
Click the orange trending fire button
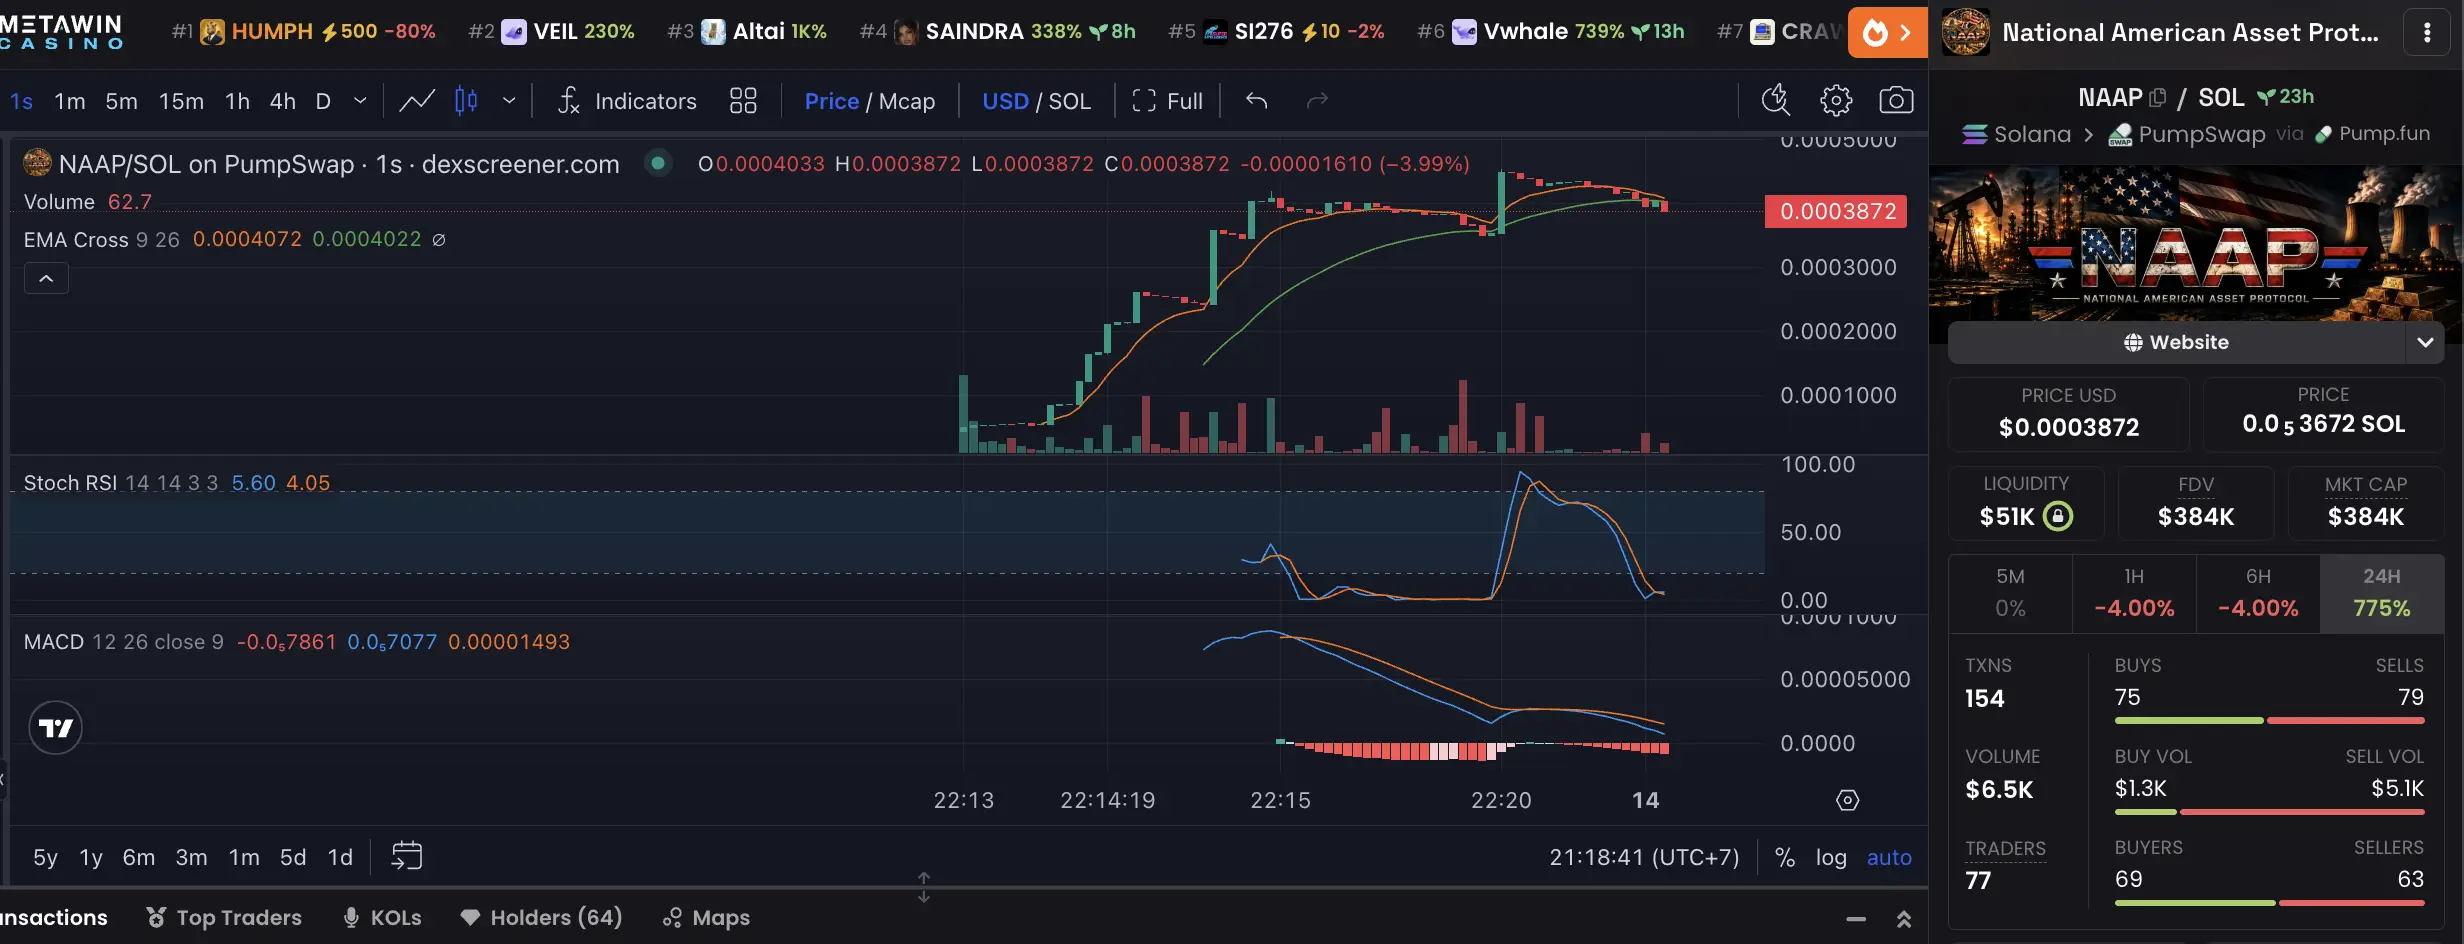pos(1887,32)
